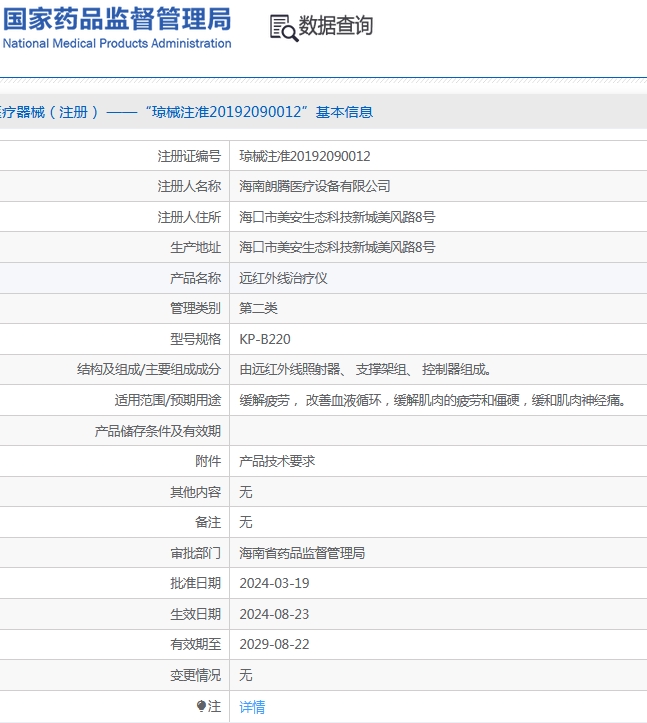
Task: Click the page heading 基本信息 title
Action: (x=344, y=112)
